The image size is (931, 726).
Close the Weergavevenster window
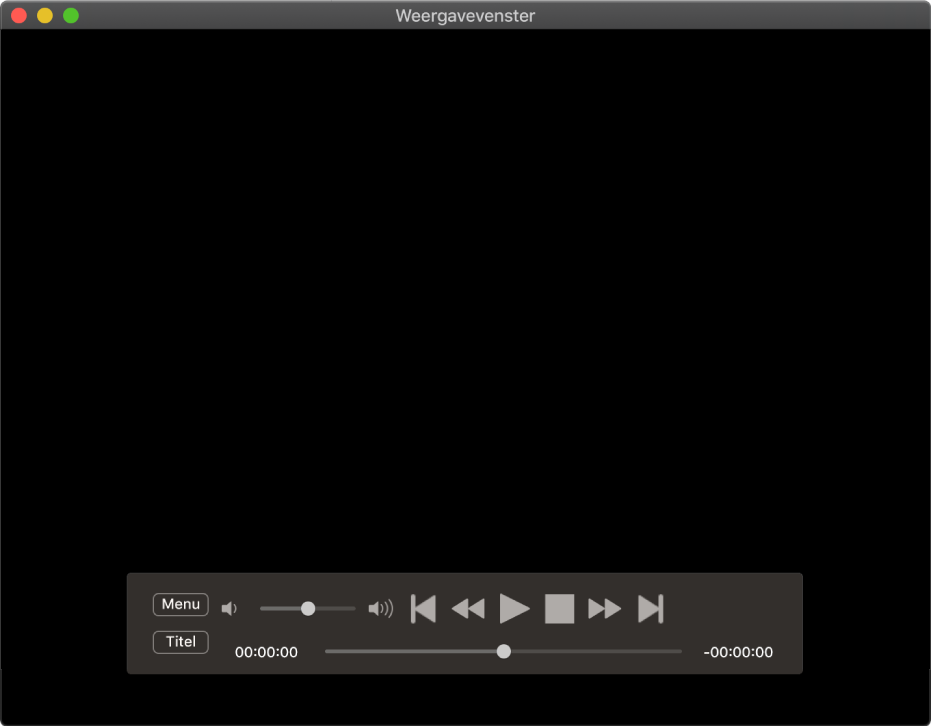(19, 15)
